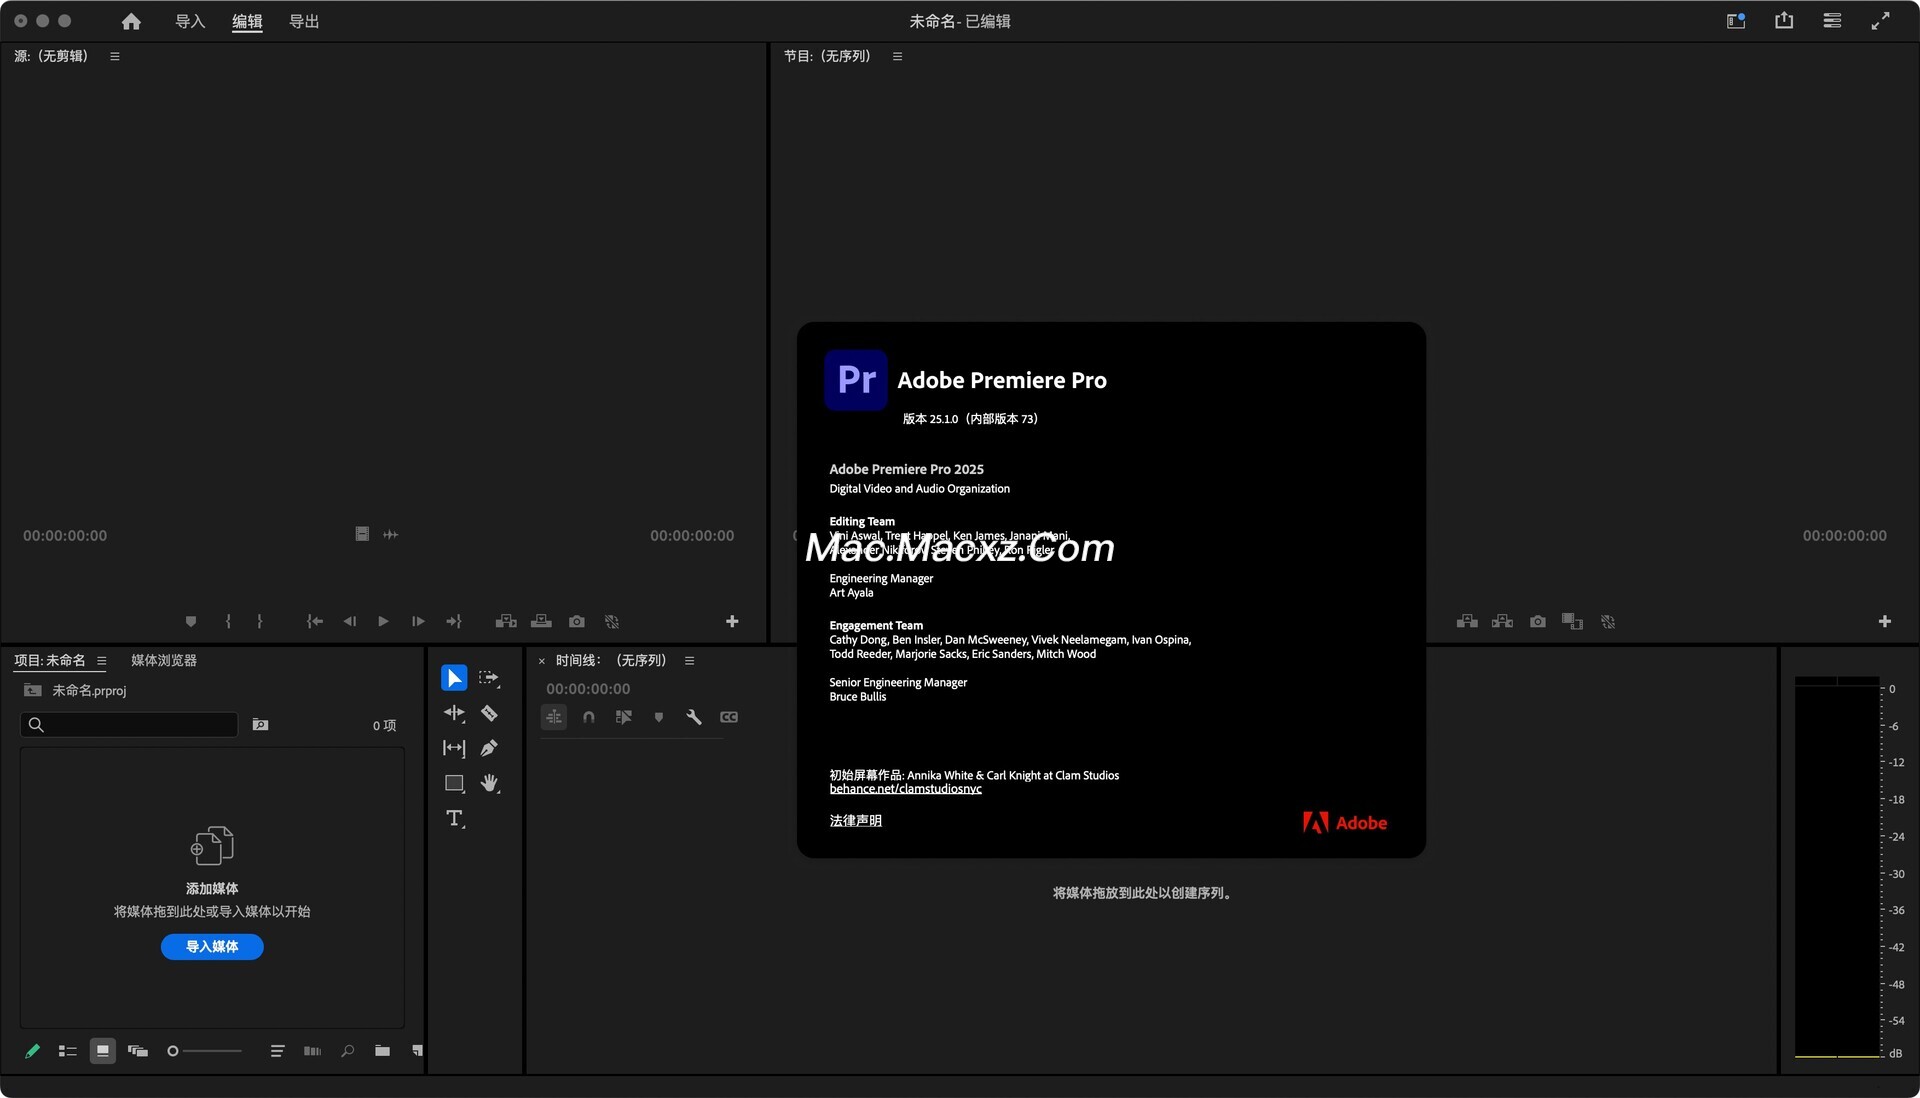Open sort icons menu in Project panel

coord(277,1051)
